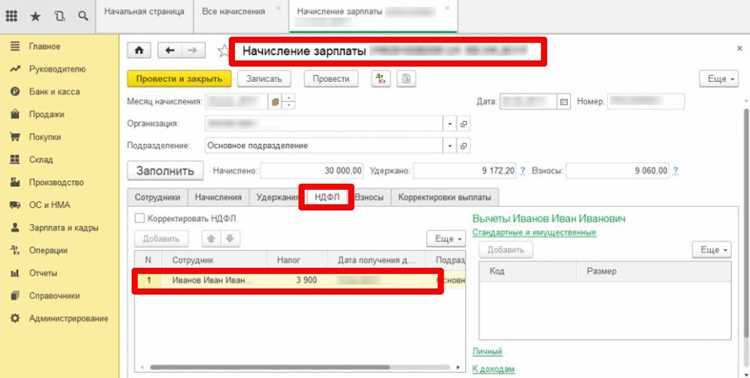Go forward with the right arrow button
Viewport: 750px width, 378px height.
pos(193,50)
